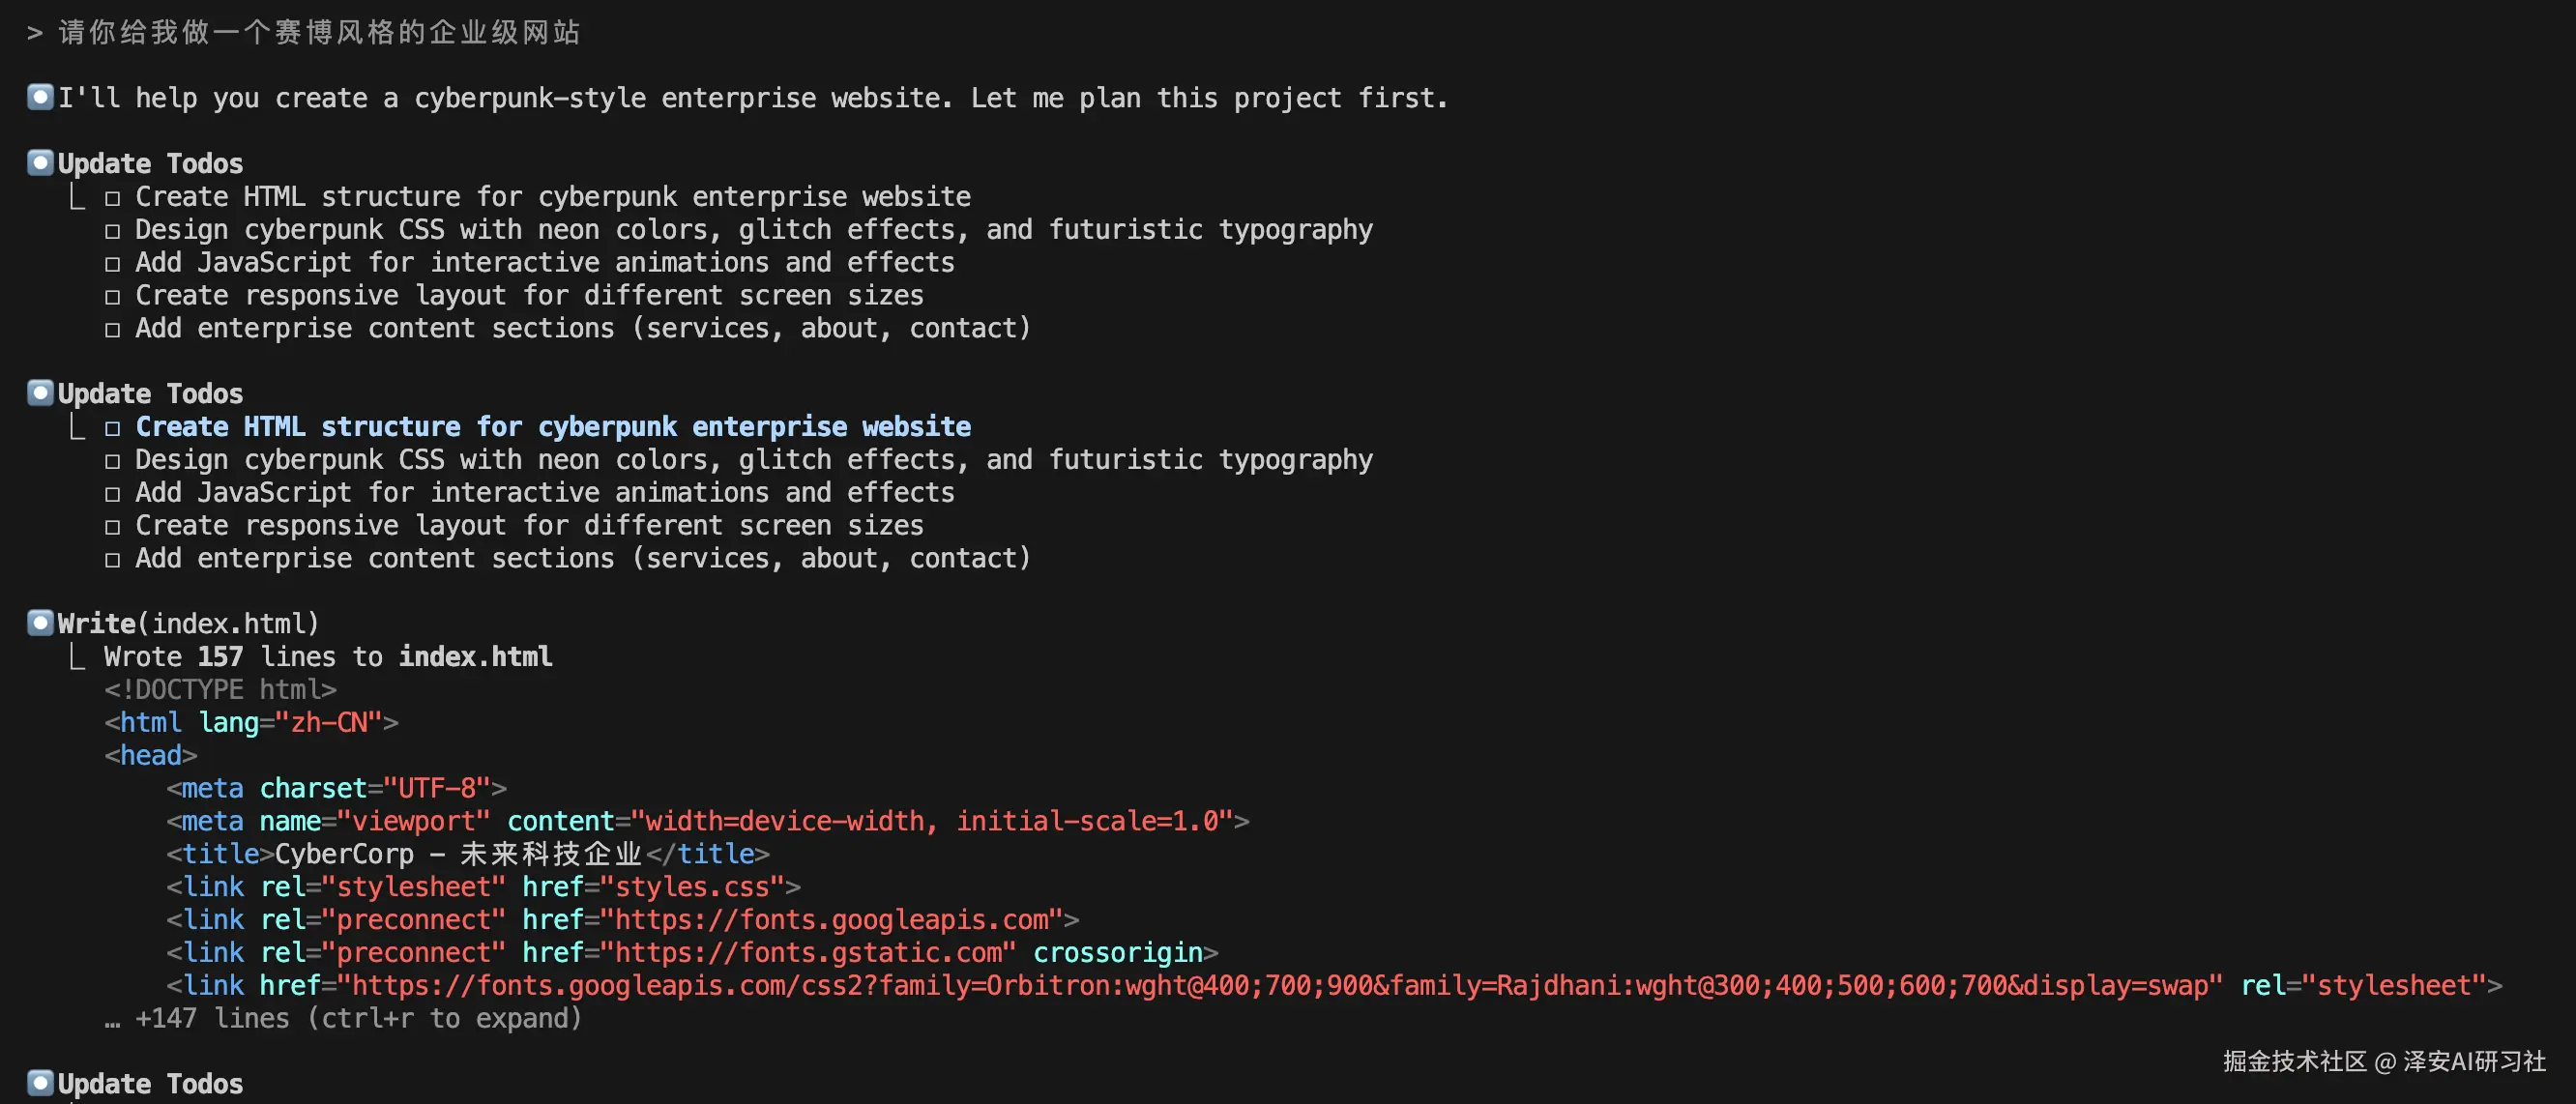Click the ellipsis before +147 lines
The image size is (2576, 1104).
[x=112, y=1020]
